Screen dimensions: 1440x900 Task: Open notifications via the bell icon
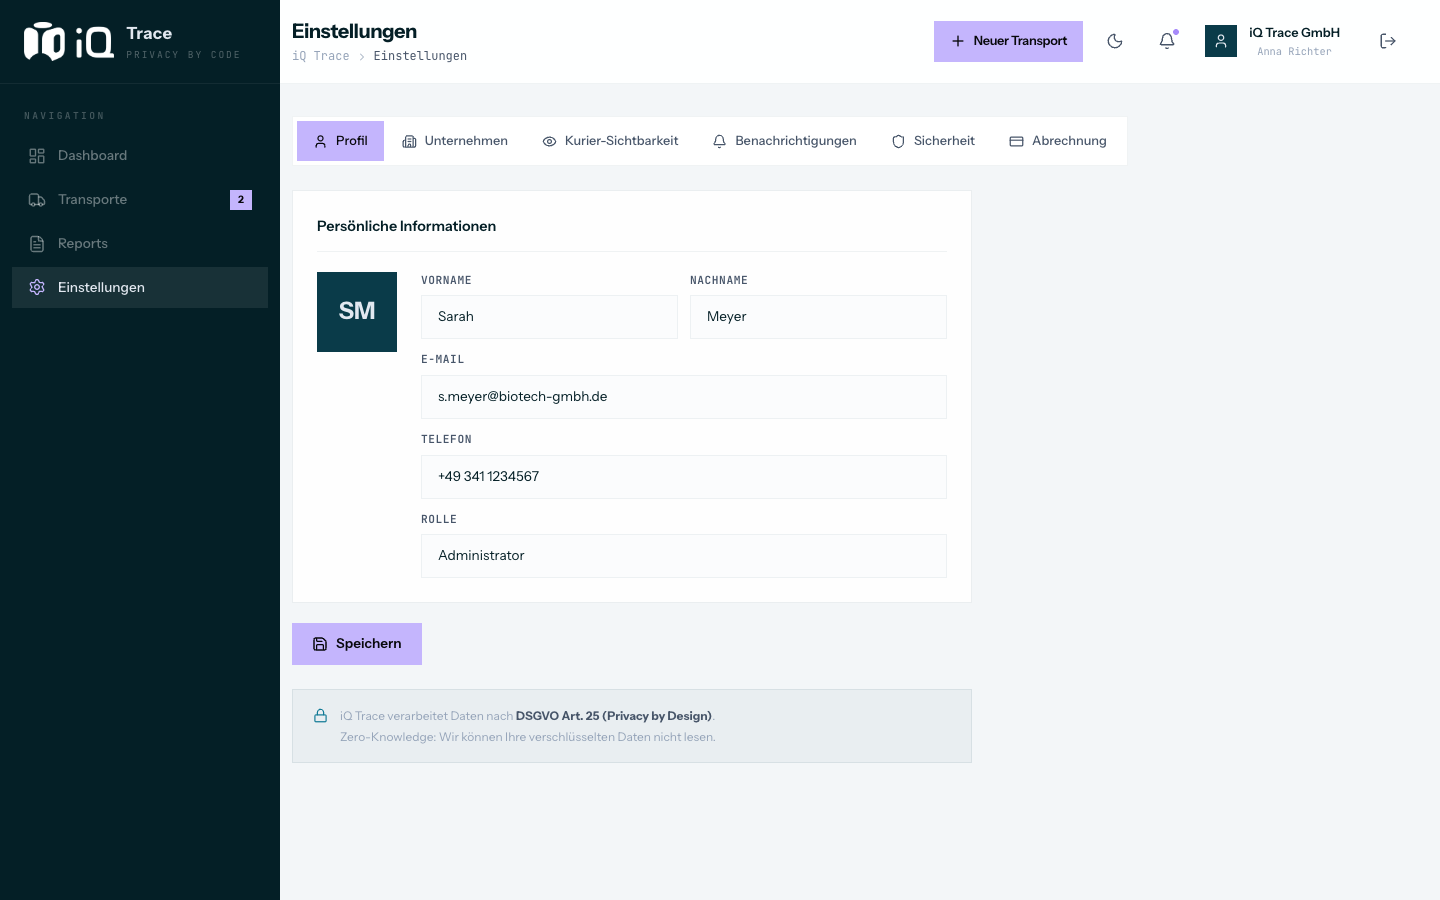click(1167, 41)
